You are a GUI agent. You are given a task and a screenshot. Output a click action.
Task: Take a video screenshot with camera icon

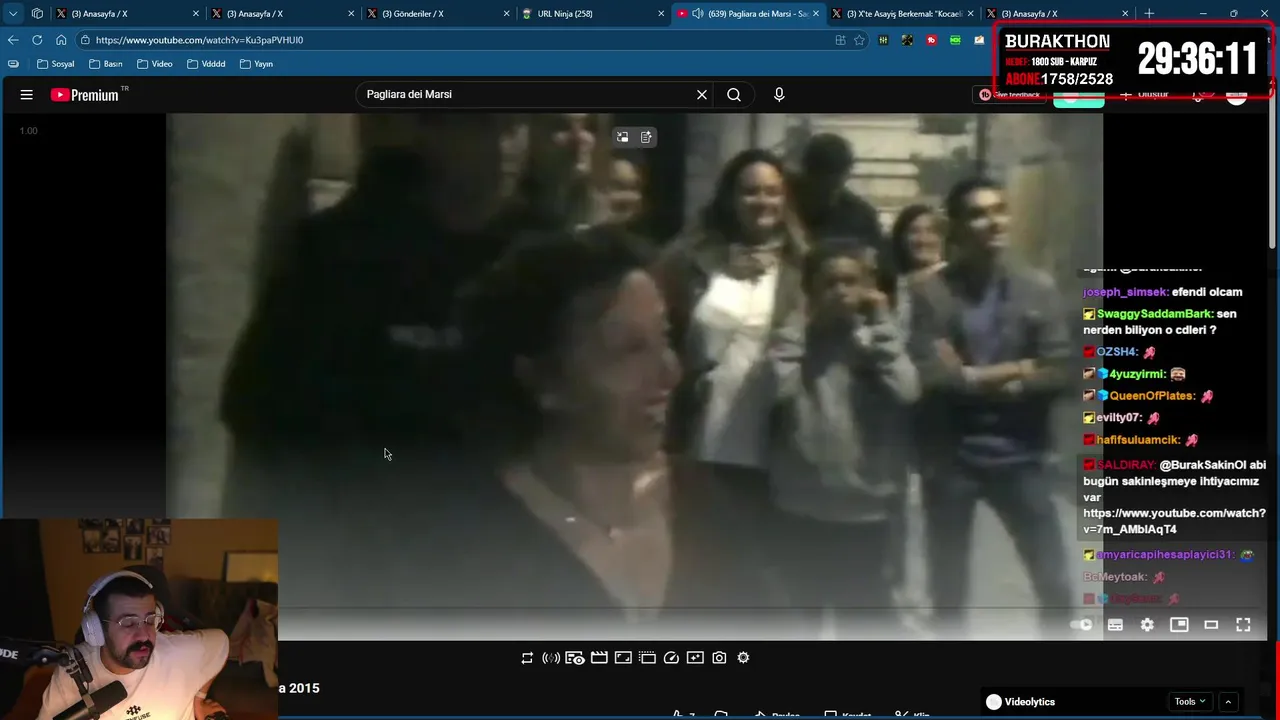pyautogui.click(x=719, y=658)
